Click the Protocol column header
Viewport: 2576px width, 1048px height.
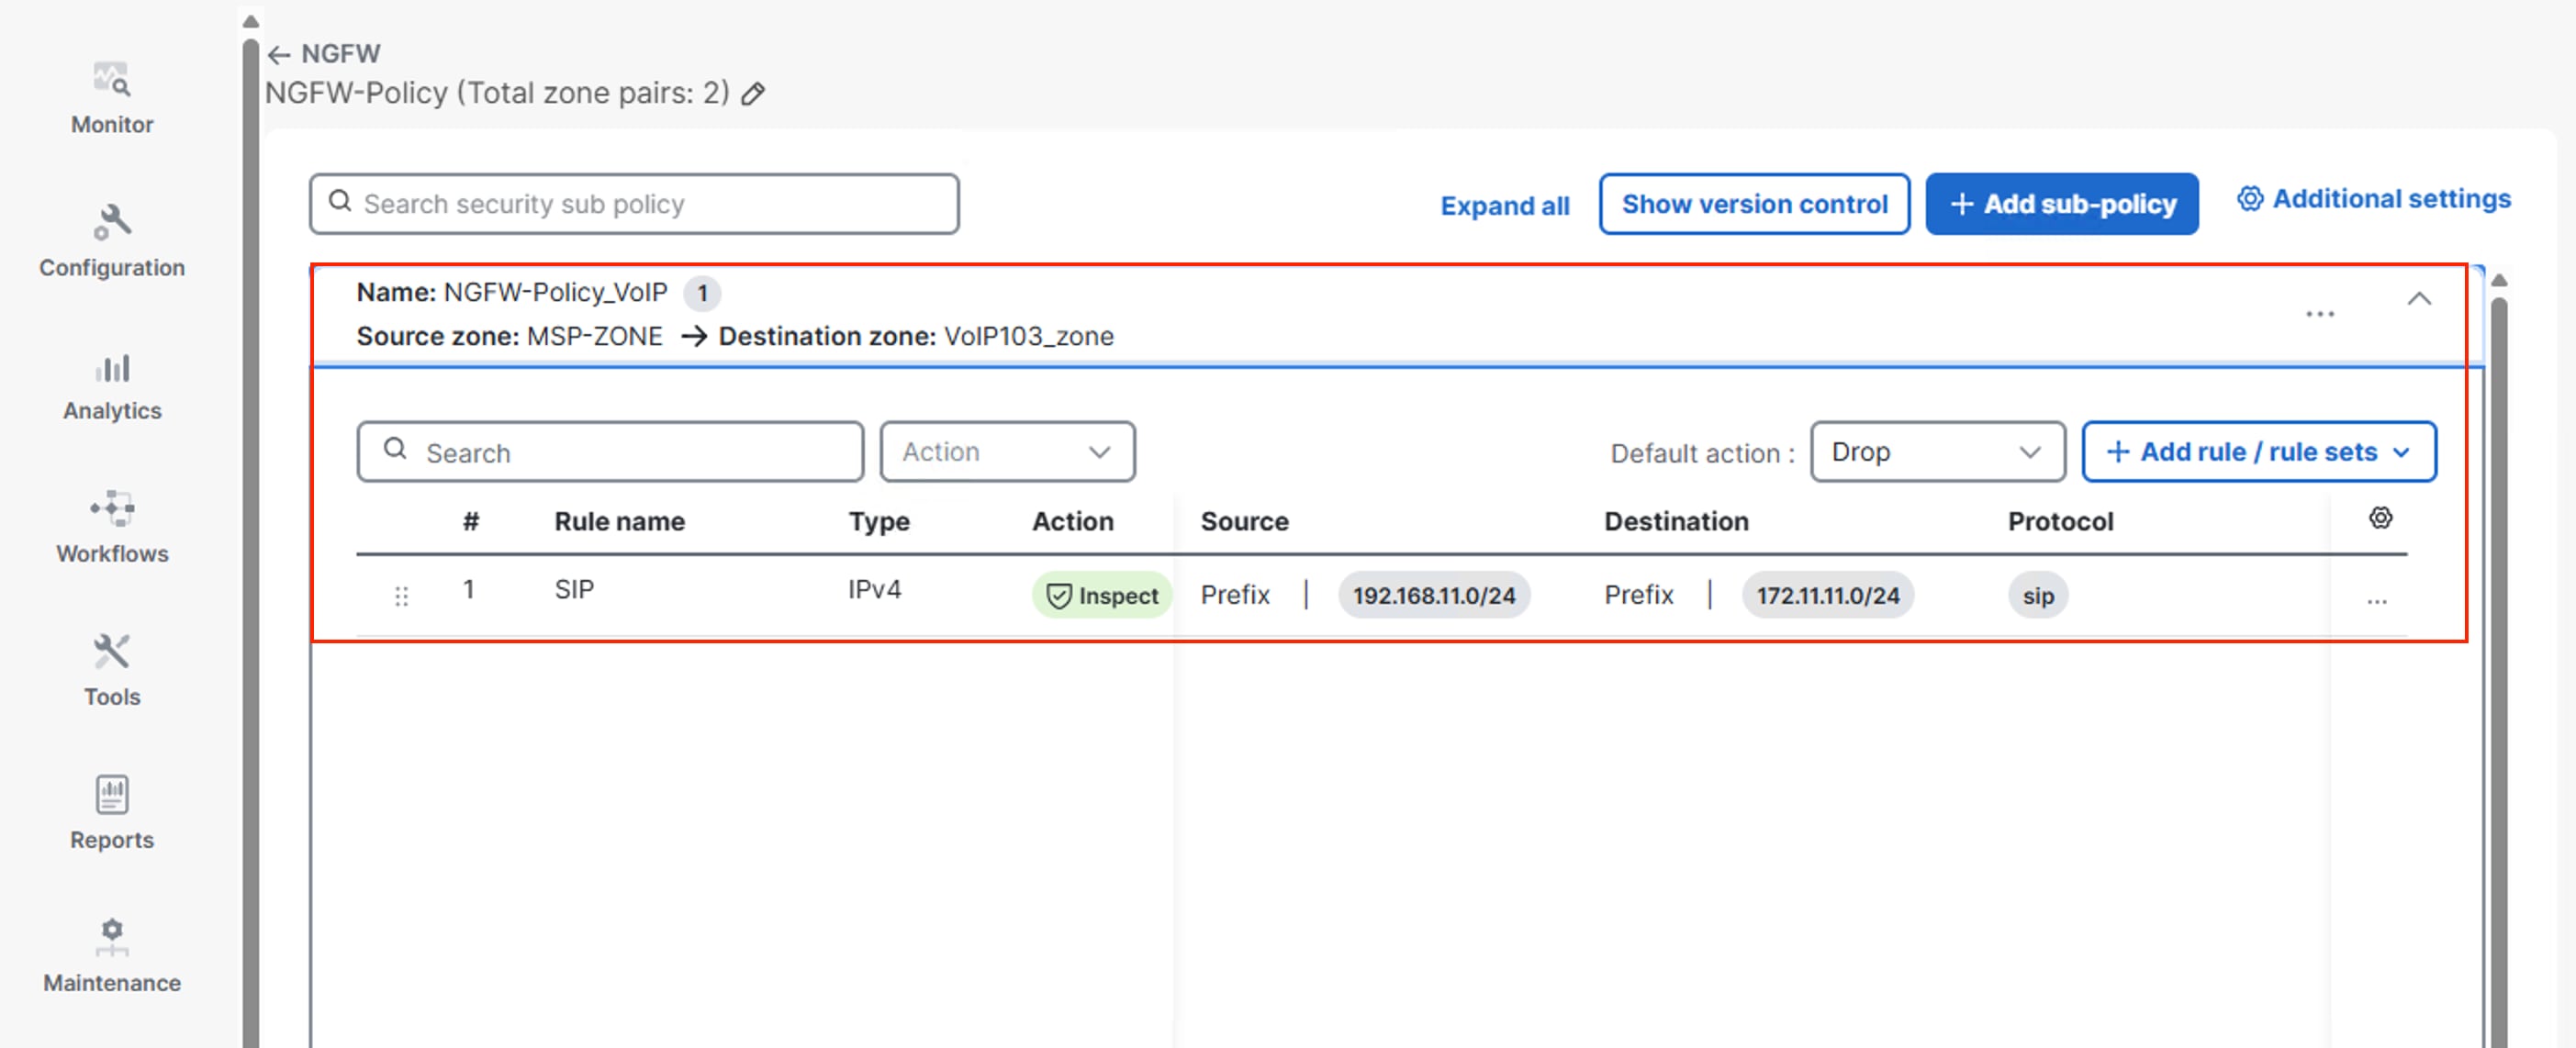(x=2060, y=522)
